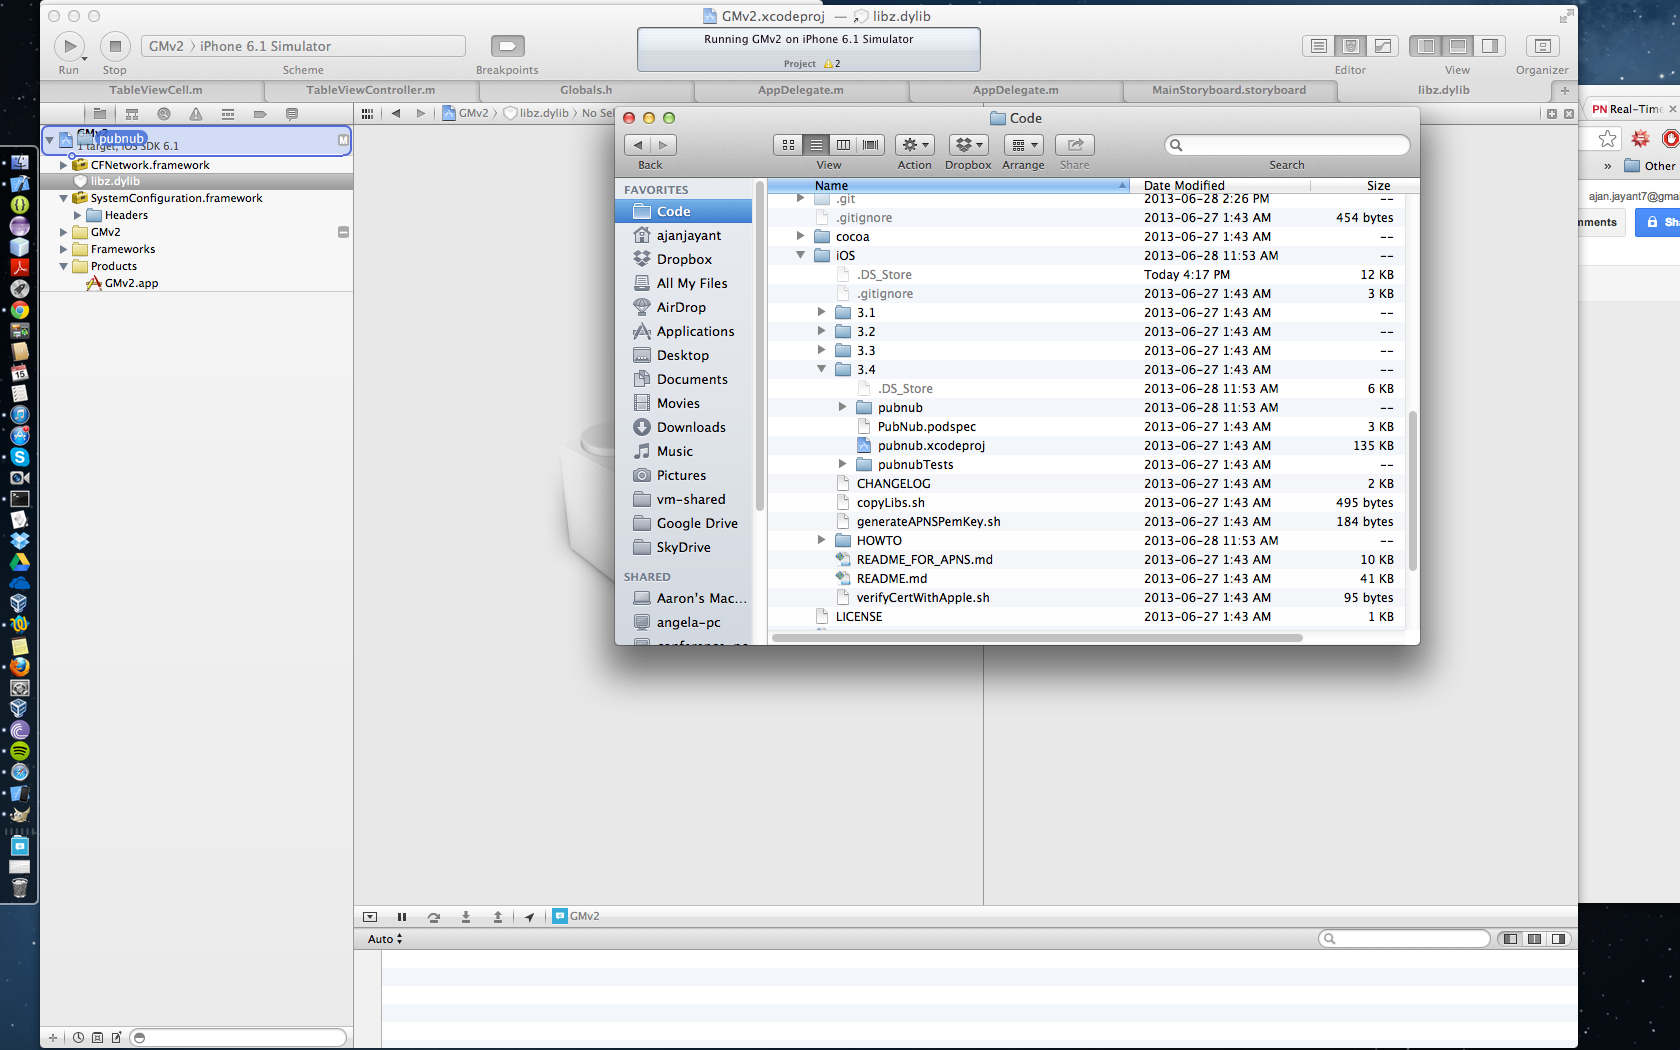Show the Assistant editor
The height and width of the screenshot is (1050, 1680).
(1350, 46)
